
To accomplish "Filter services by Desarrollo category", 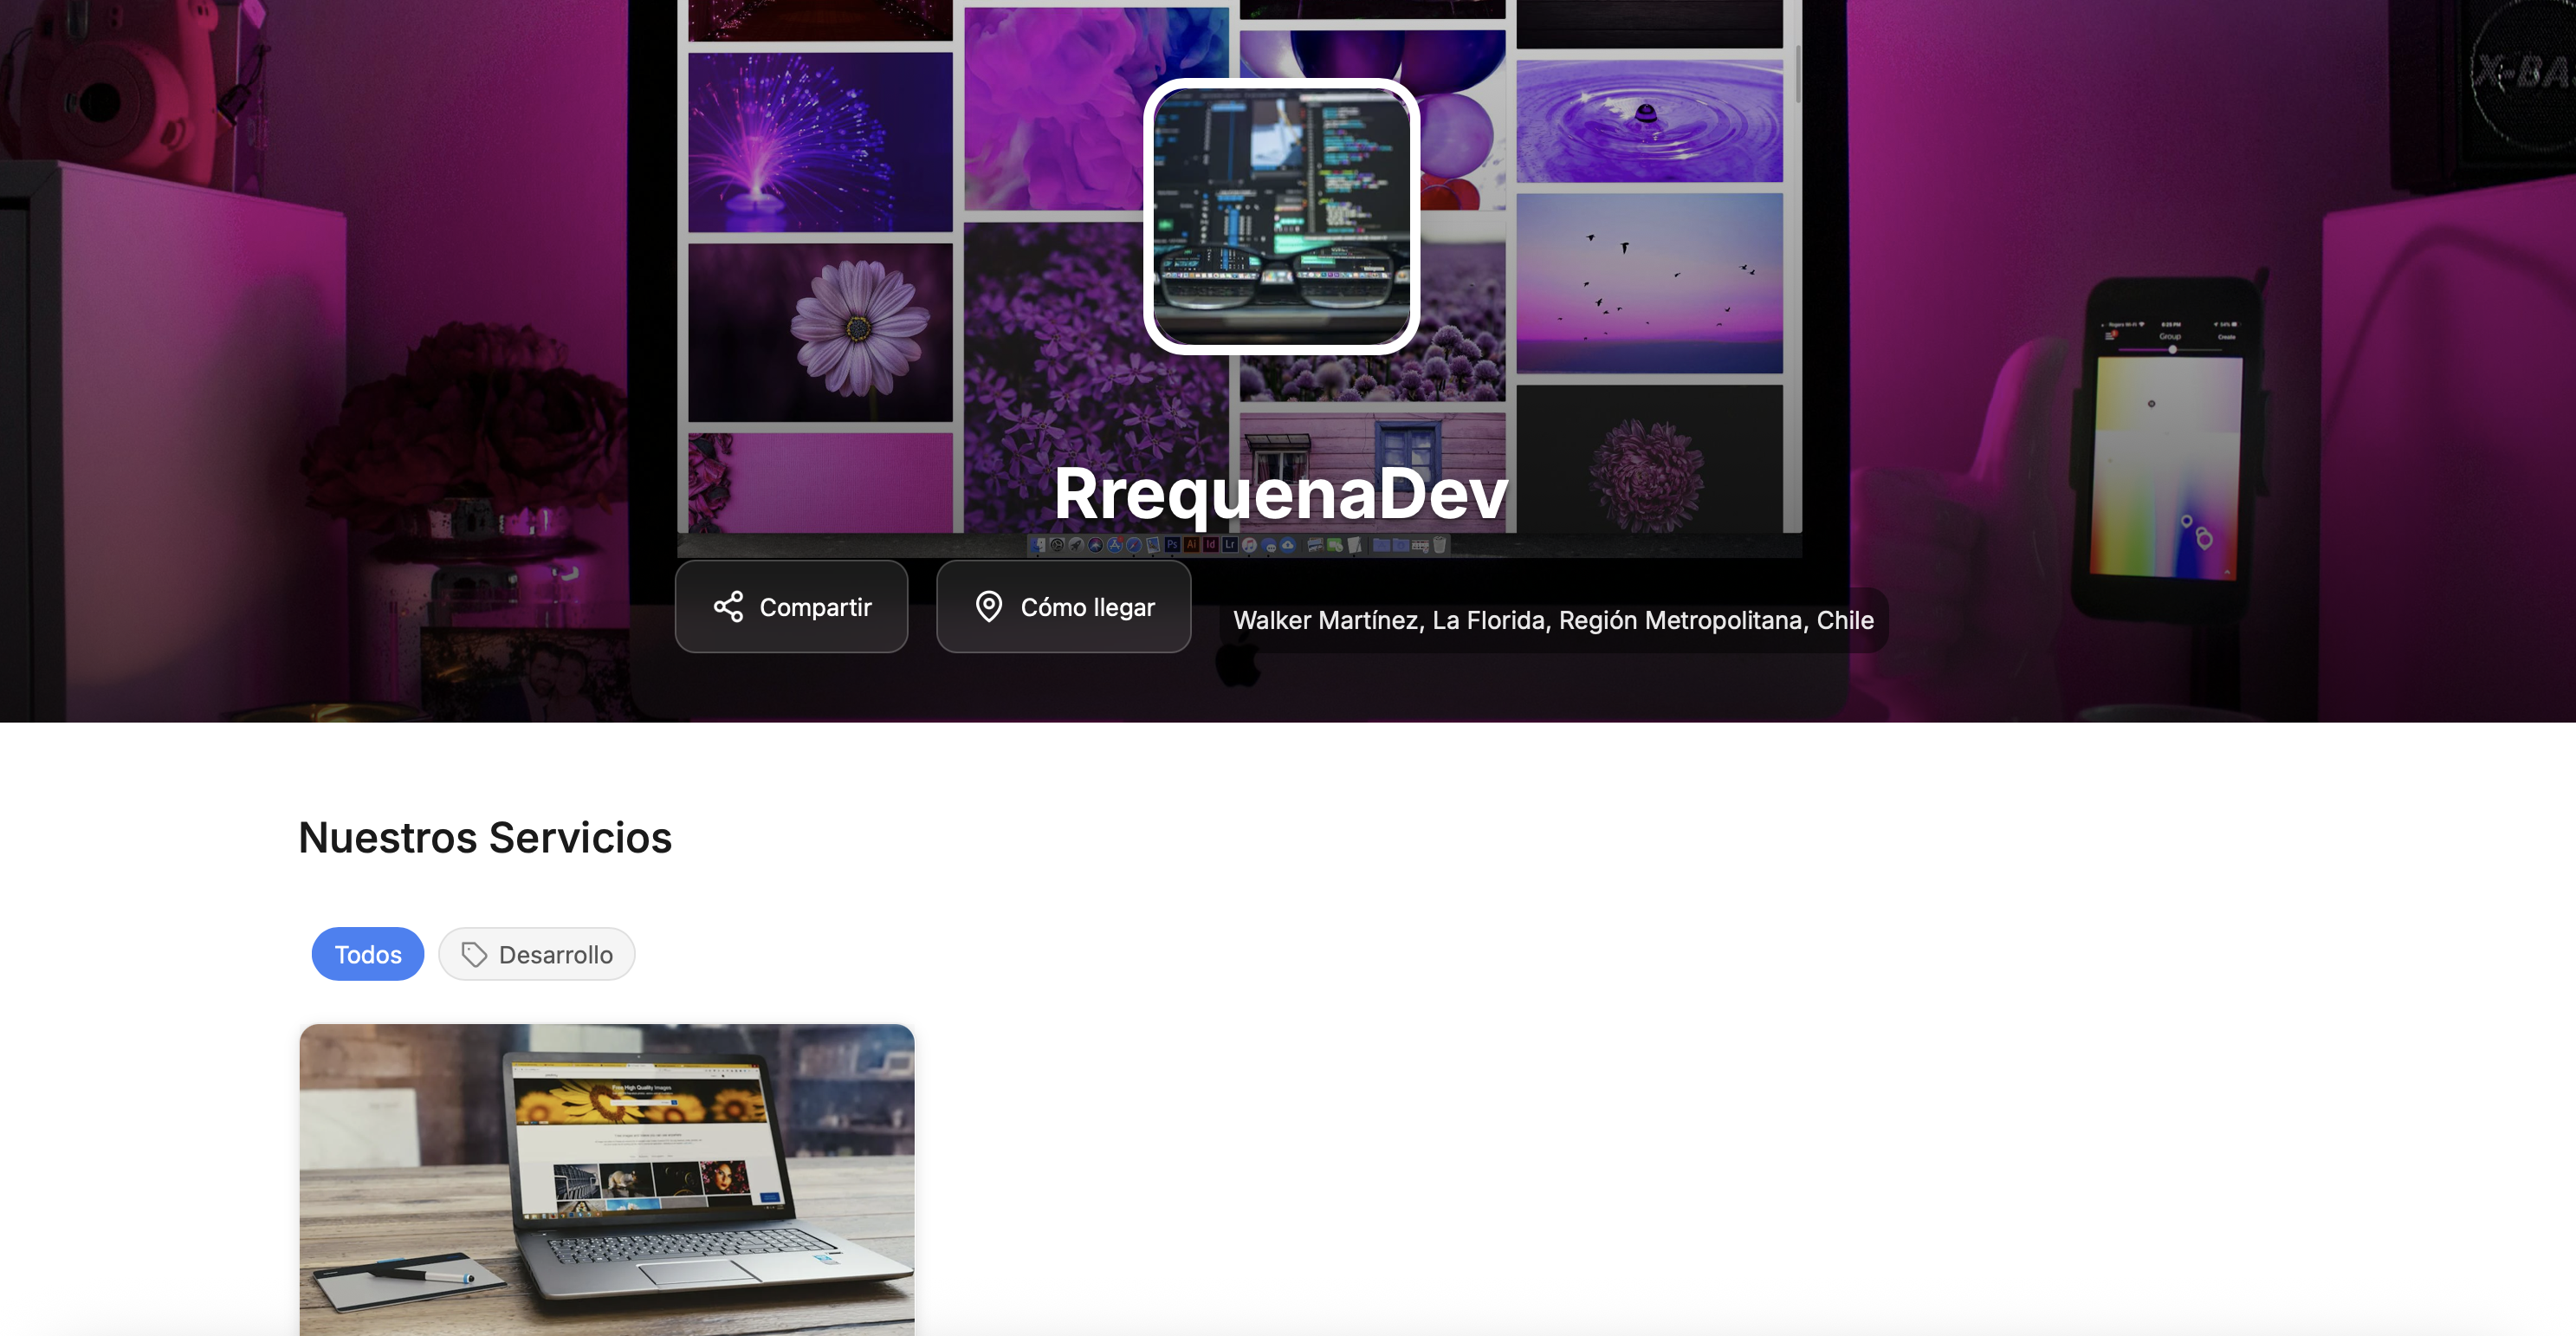I will coord(537,954).
